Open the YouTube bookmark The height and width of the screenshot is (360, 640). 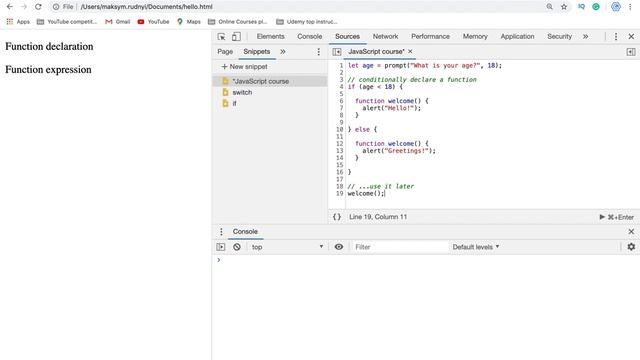click(153, 22)
